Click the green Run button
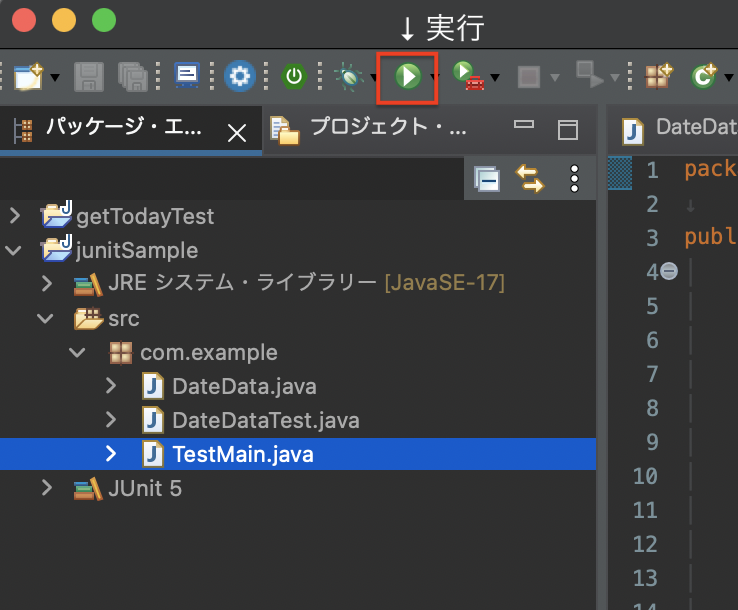The width and height of the screenshot is (738, 610). [x=408, y=76]
